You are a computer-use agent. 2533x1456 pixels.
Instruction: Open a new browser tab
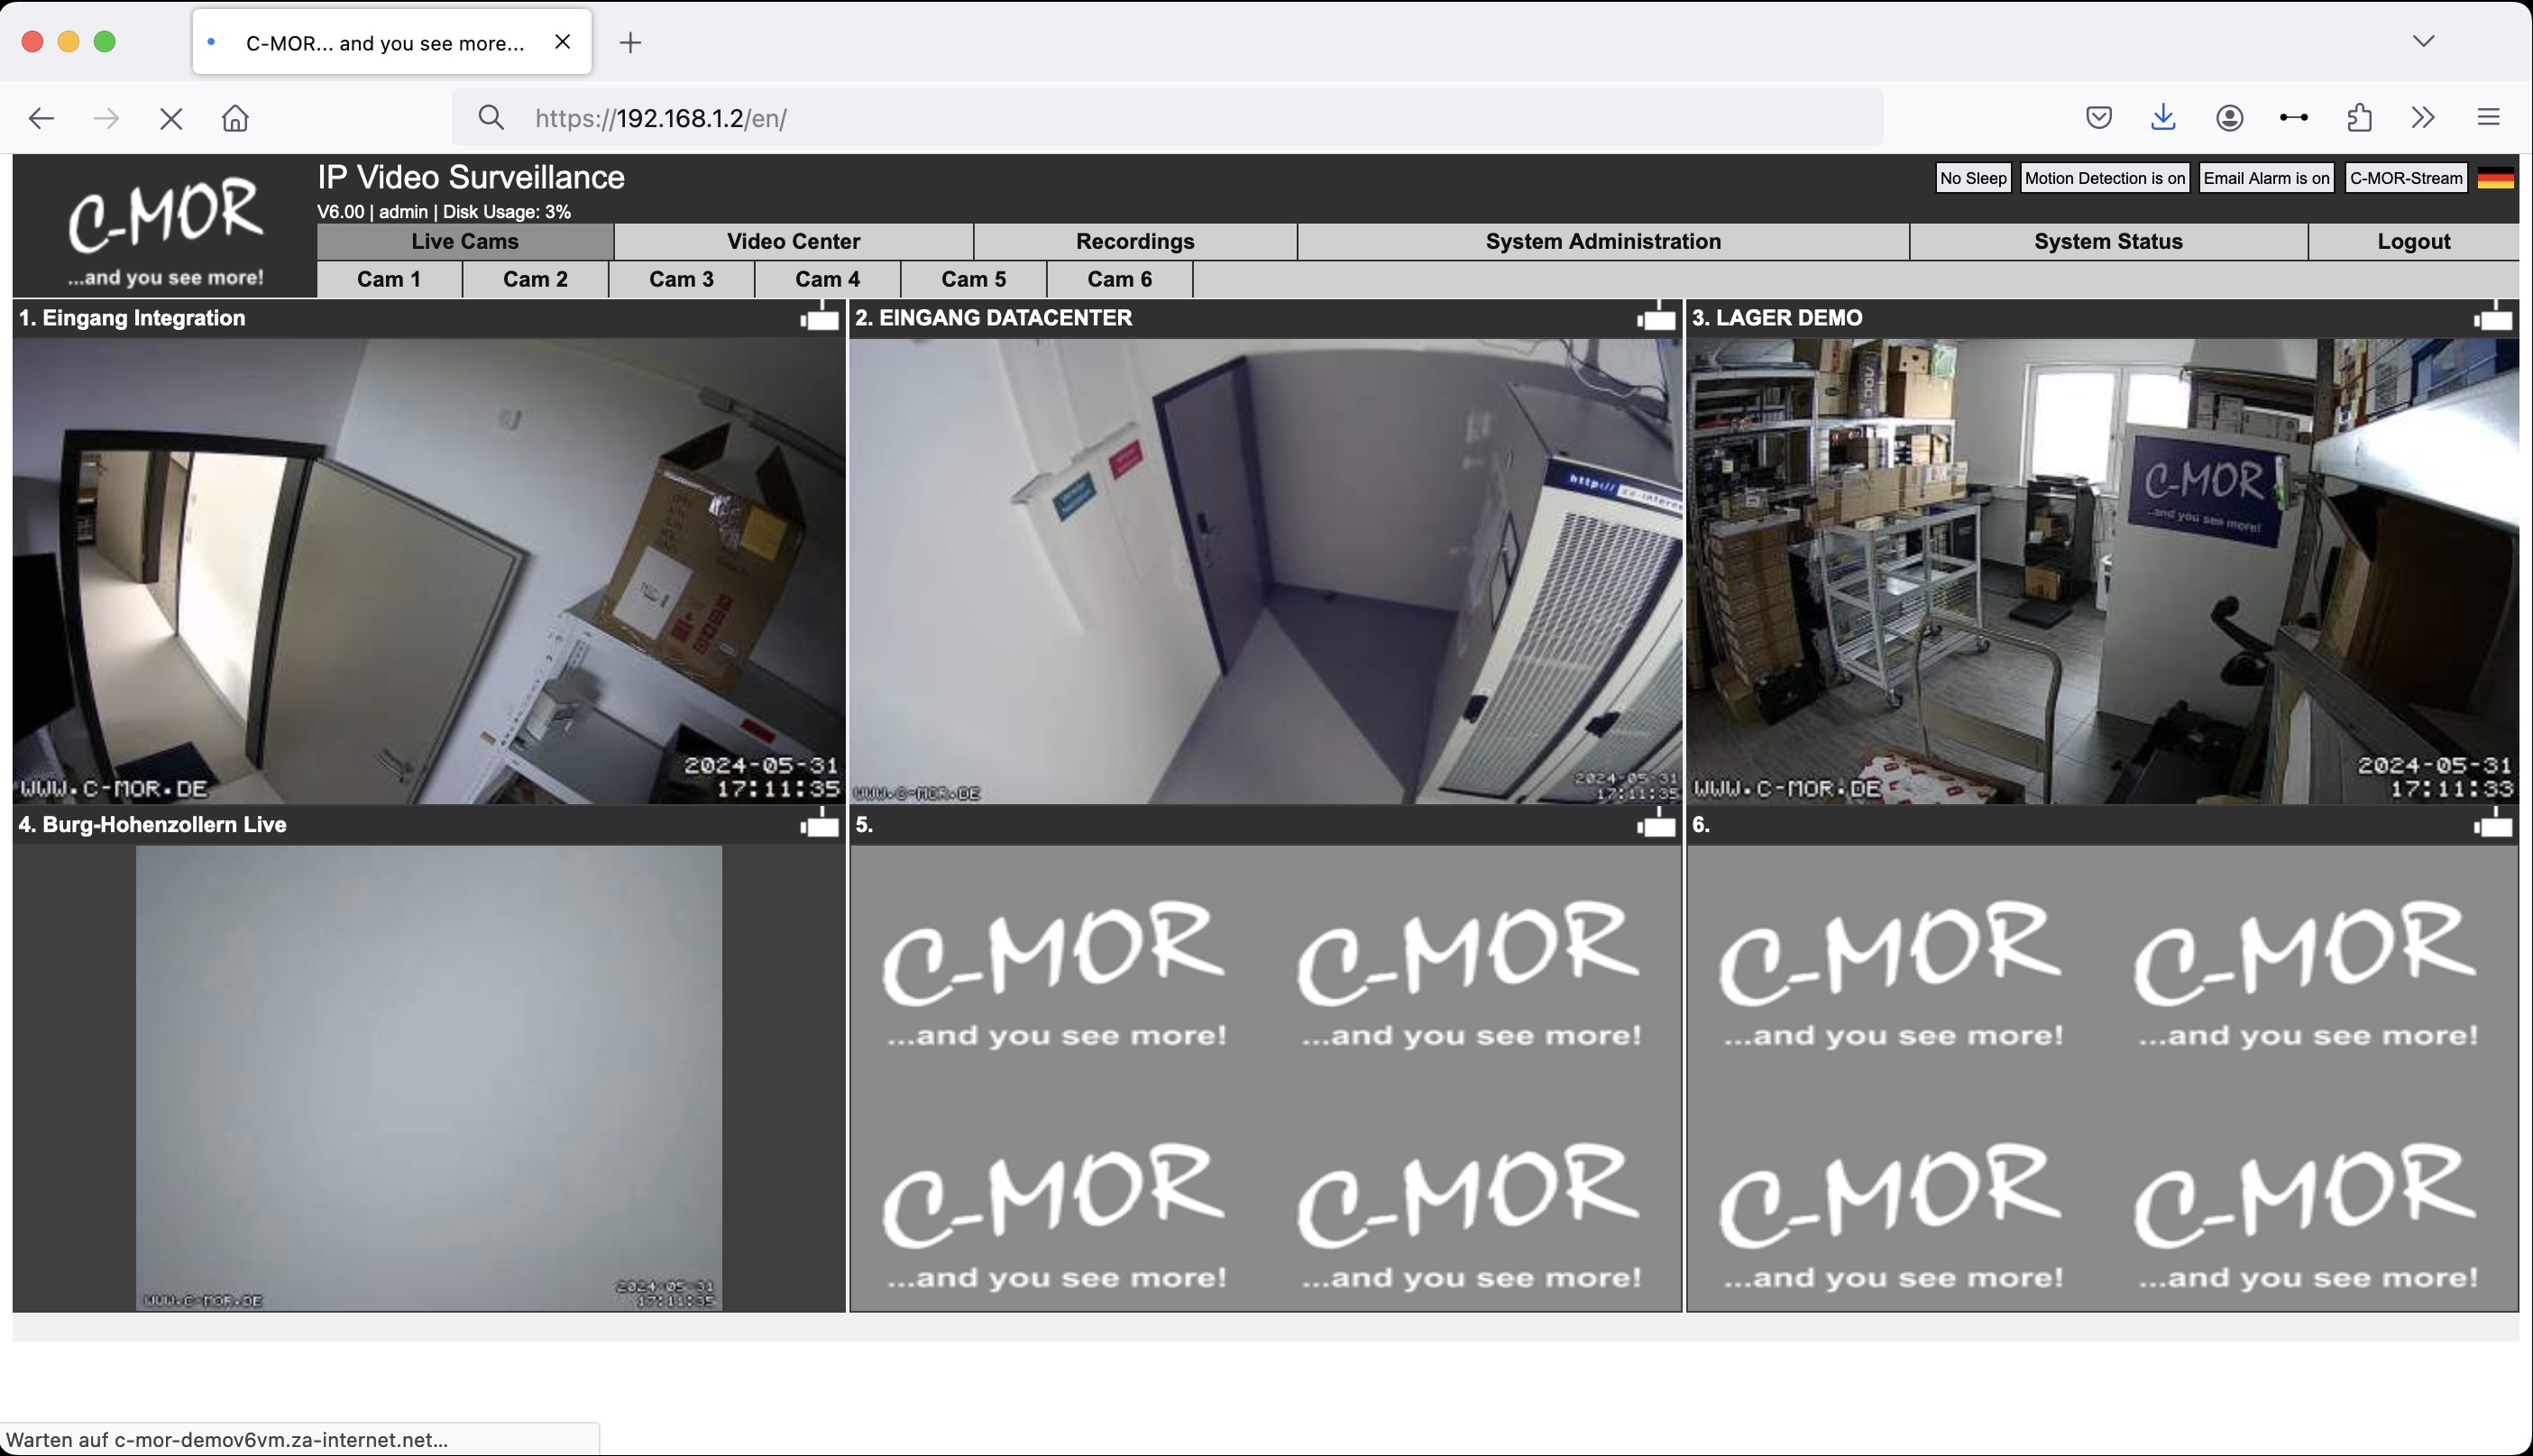click(630, 42)
